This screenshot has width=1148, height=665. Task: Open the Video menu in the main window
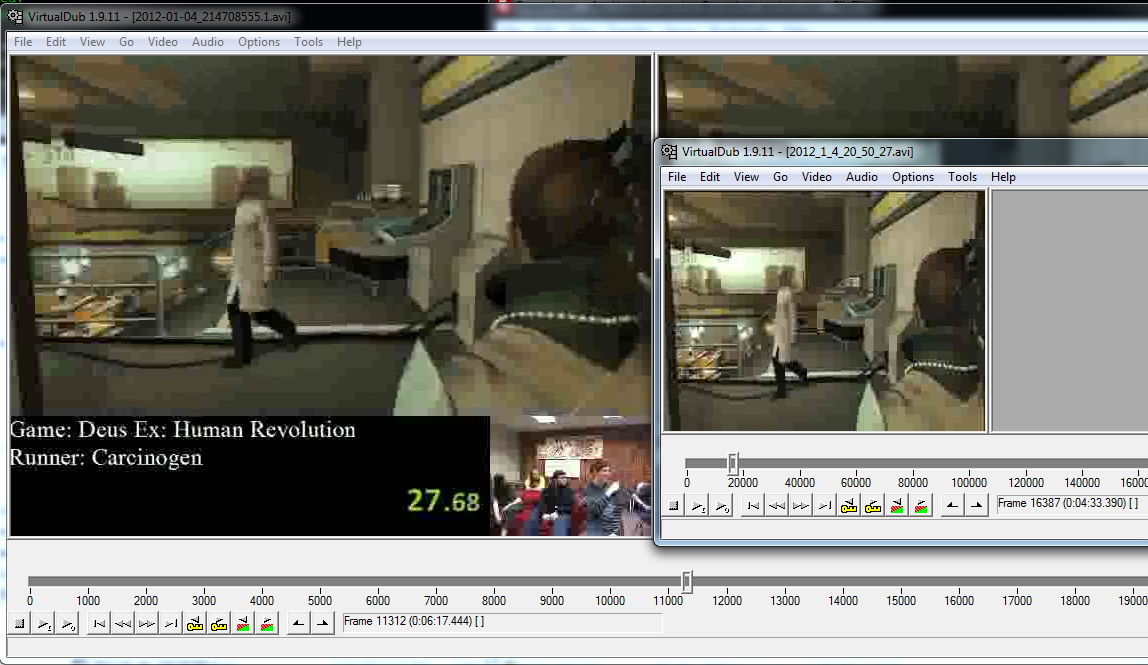pyautogui.click(x=163, y=42)
